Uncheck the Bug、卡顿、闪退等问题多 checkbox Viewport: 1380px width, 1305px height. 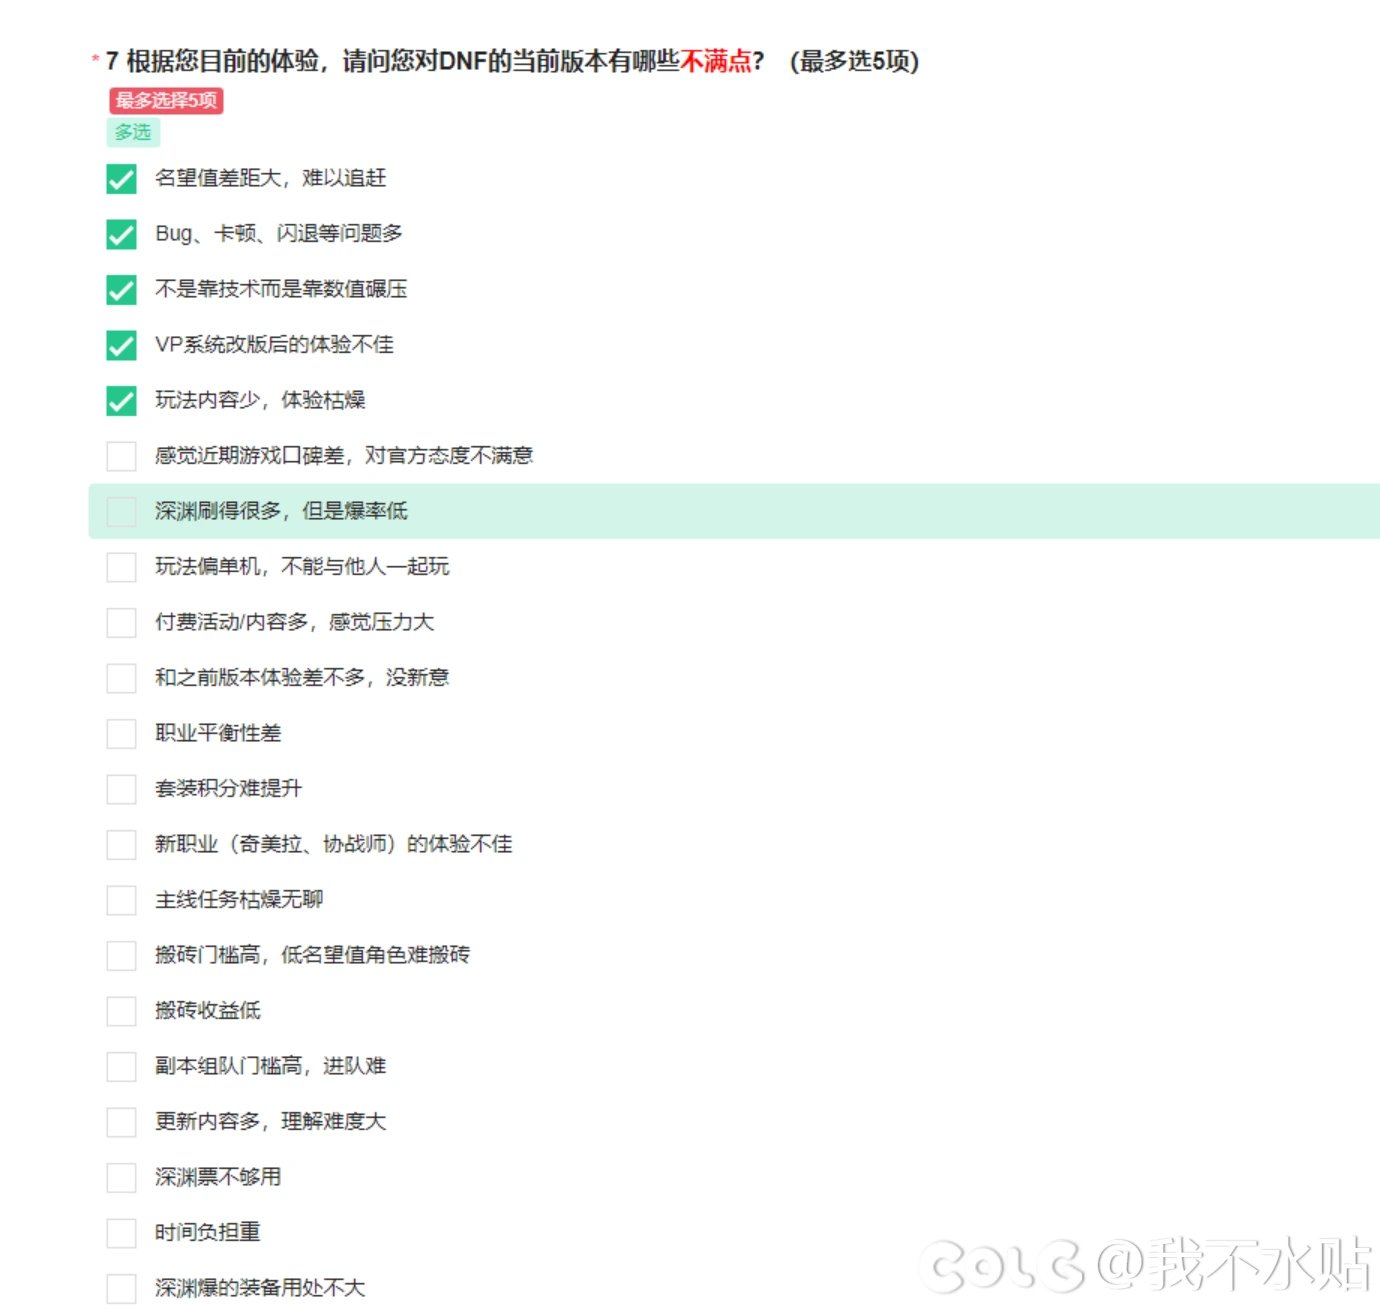tap(121, 234)
